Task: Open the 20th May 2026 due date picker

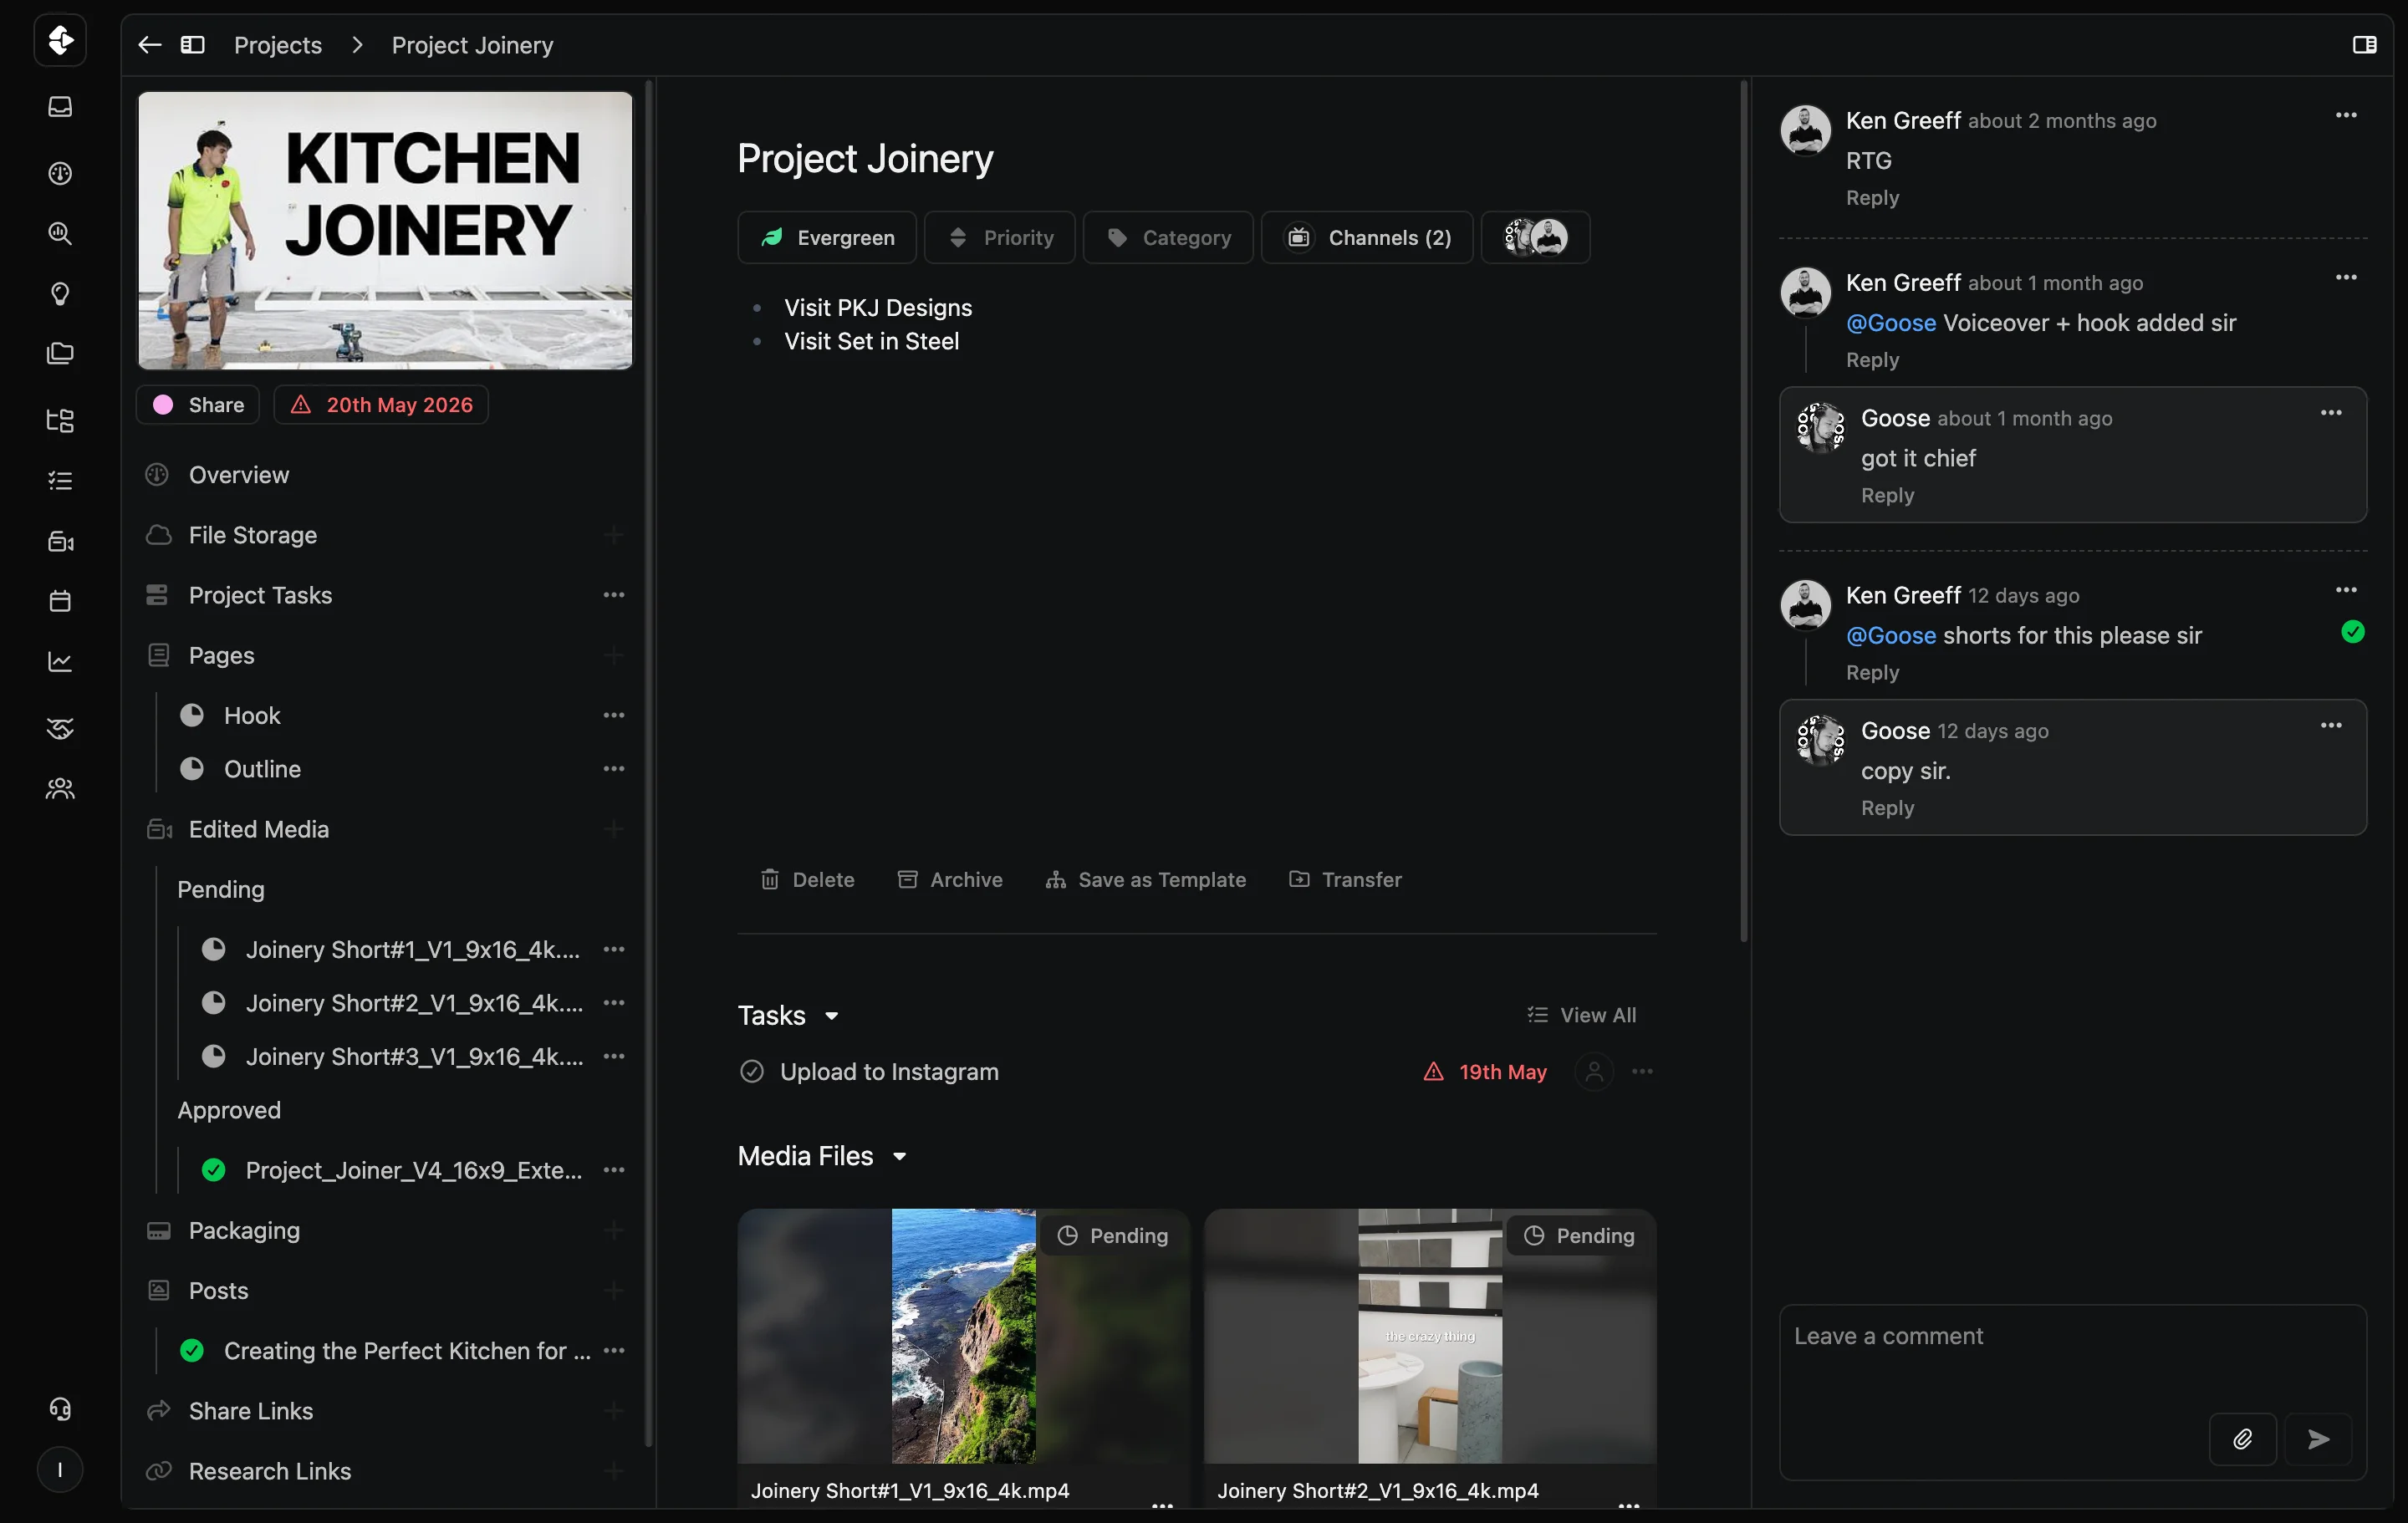Action: [x=381, y=405]
